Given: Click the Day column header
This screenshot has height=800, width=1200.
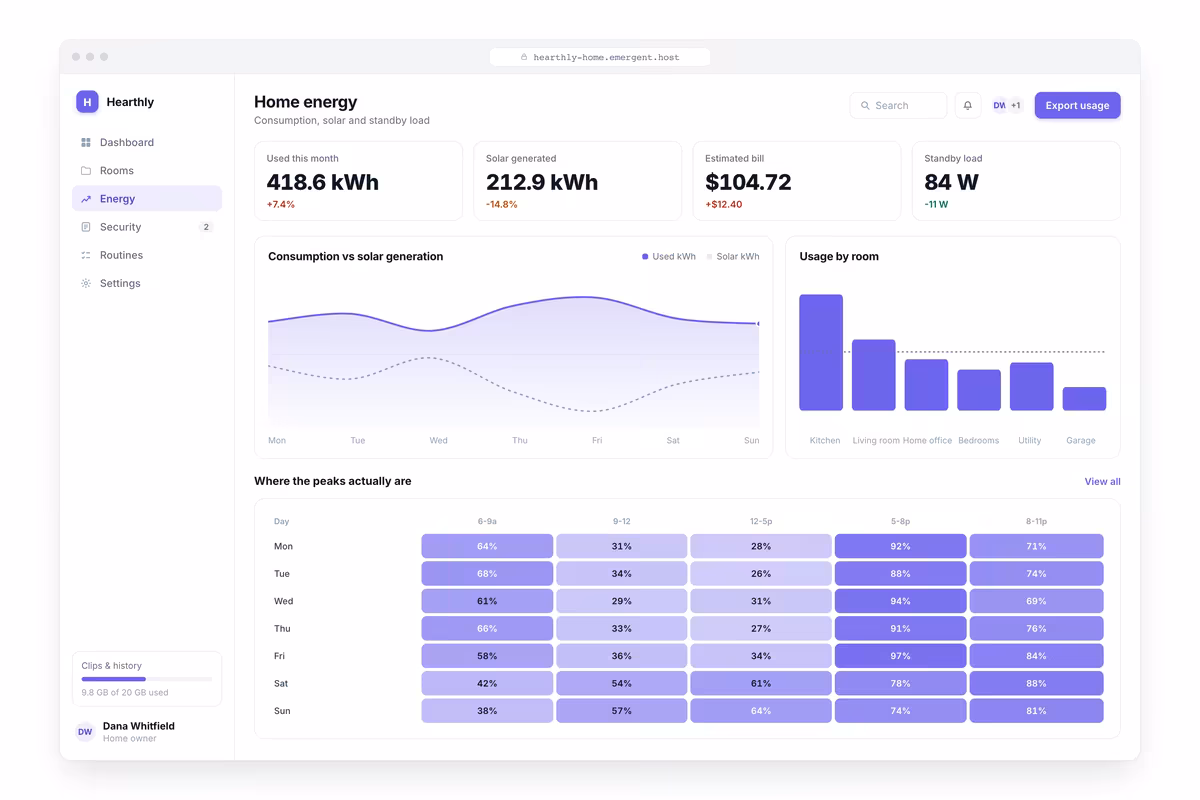Looking at the screenshot, I should click(281, 521).
